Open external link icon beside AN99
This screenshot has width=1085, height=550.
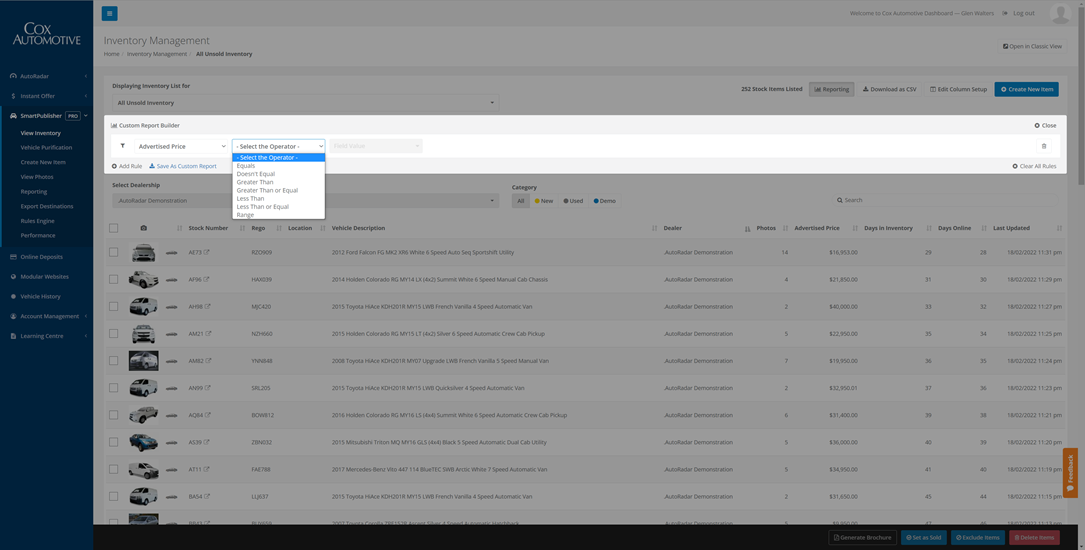pyautogui.click(x=208, y=387)
